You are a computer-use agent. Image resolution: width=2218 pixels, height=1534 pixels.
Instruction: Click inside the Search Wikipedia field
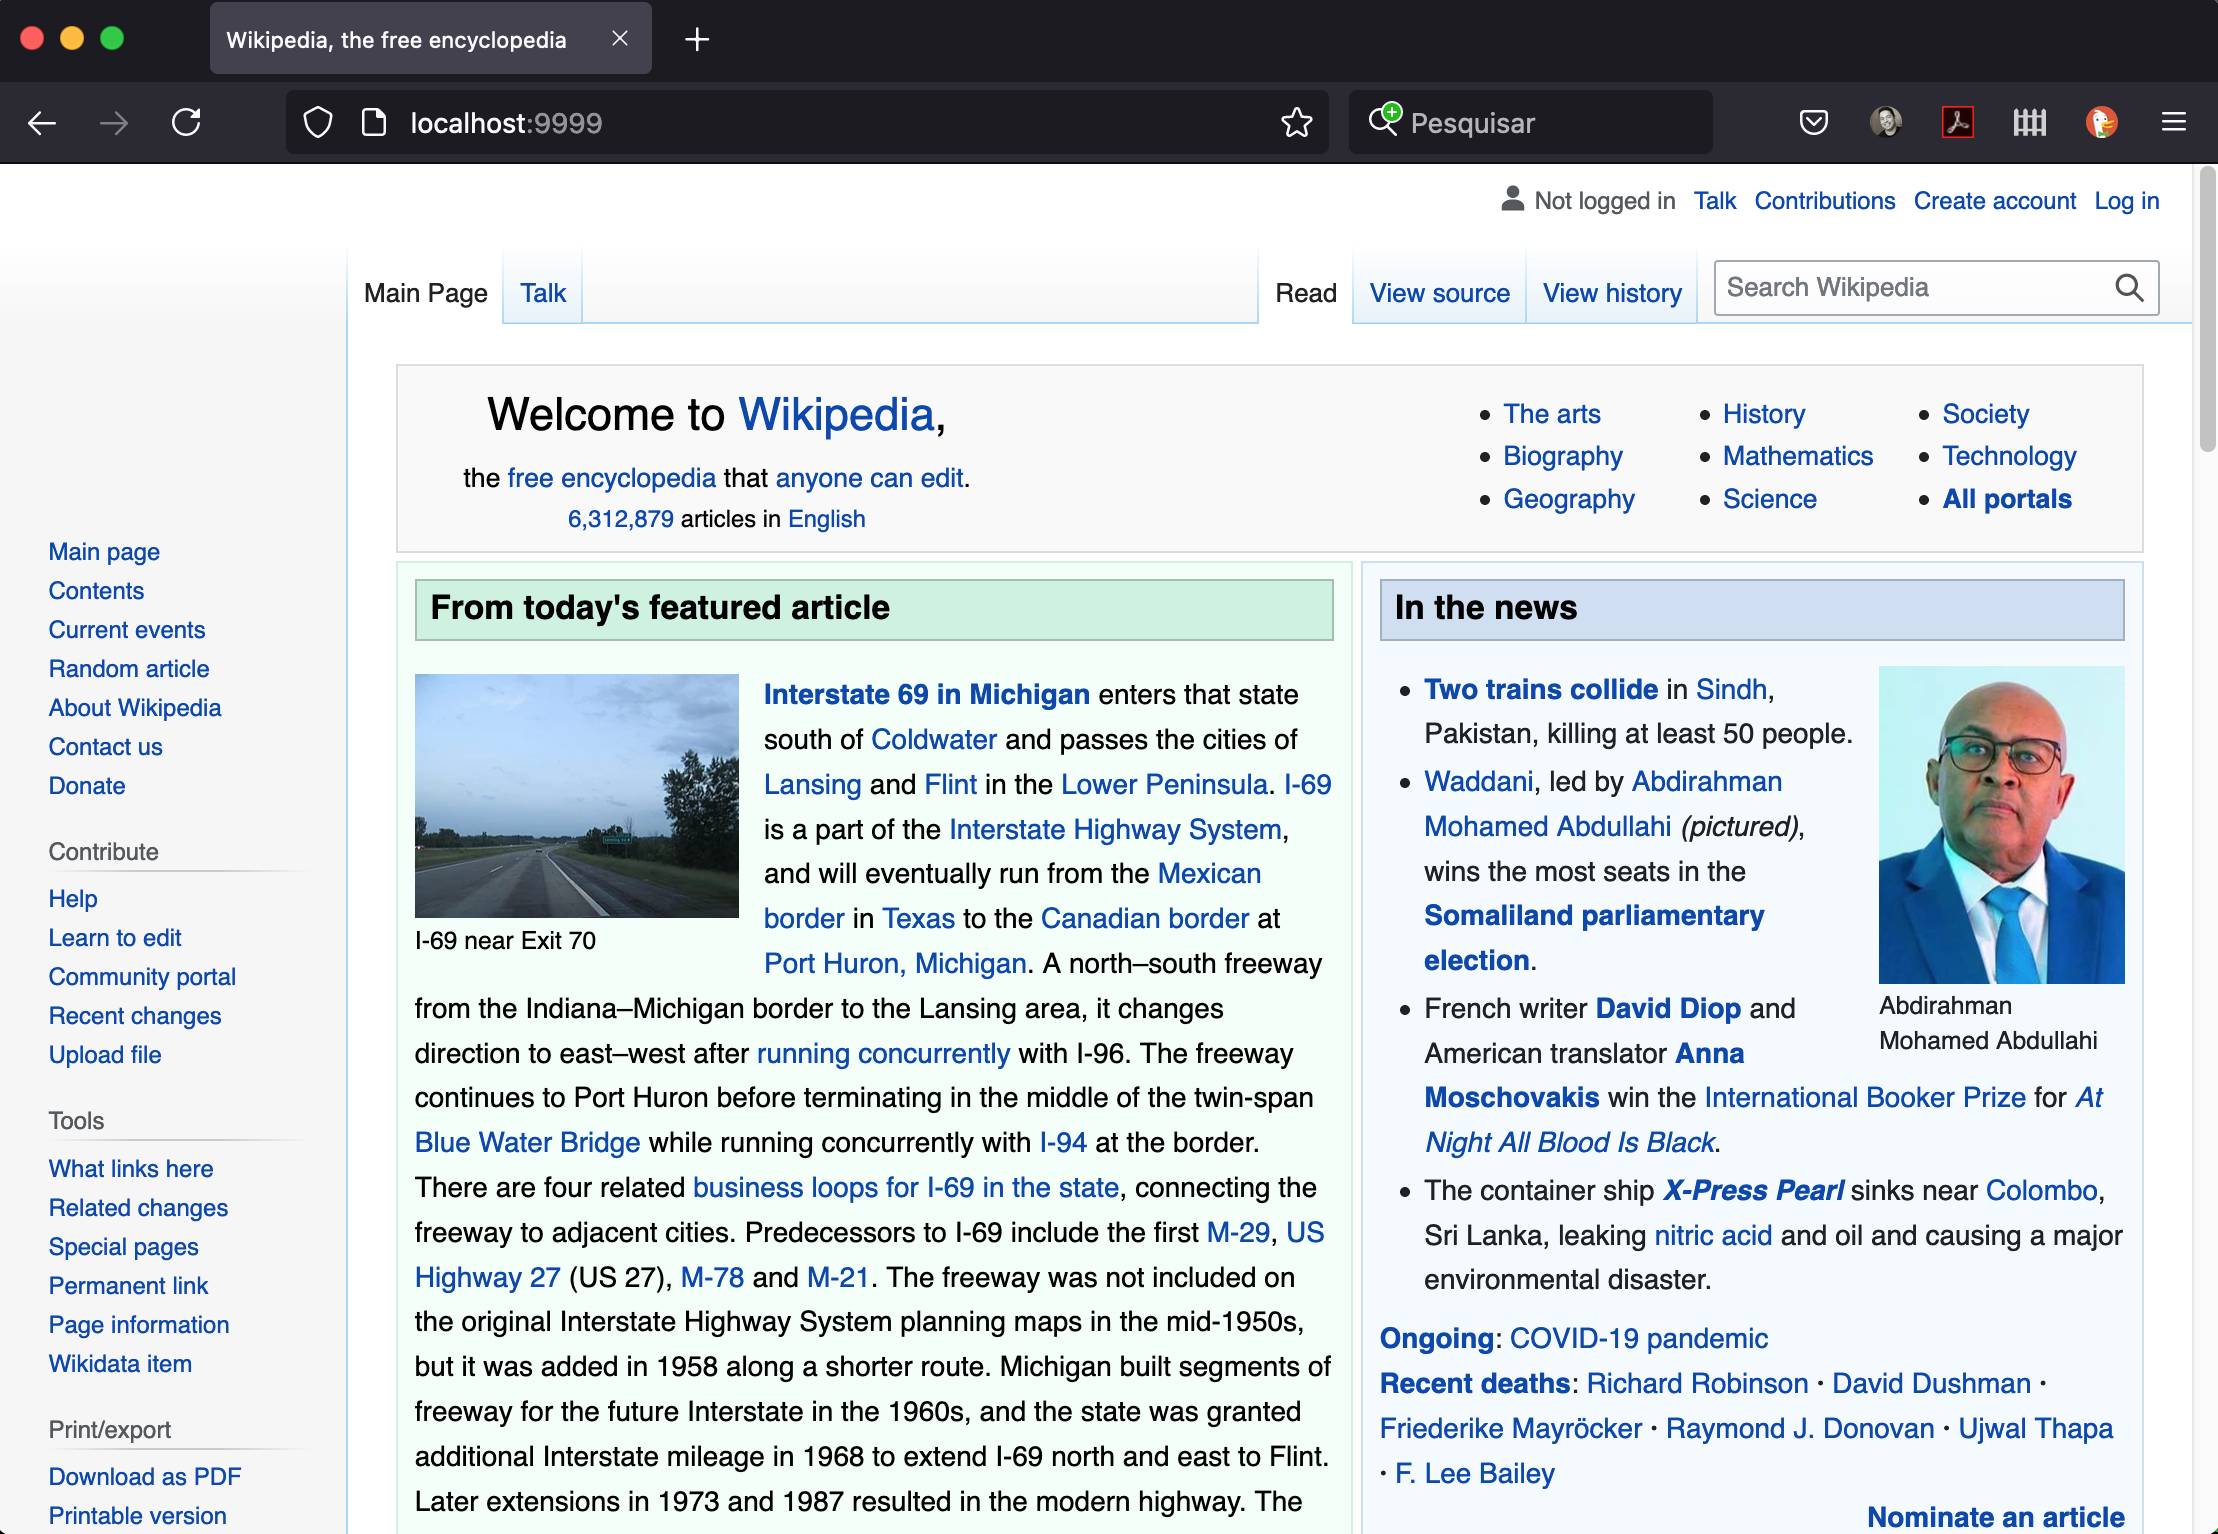[1910, 288]
